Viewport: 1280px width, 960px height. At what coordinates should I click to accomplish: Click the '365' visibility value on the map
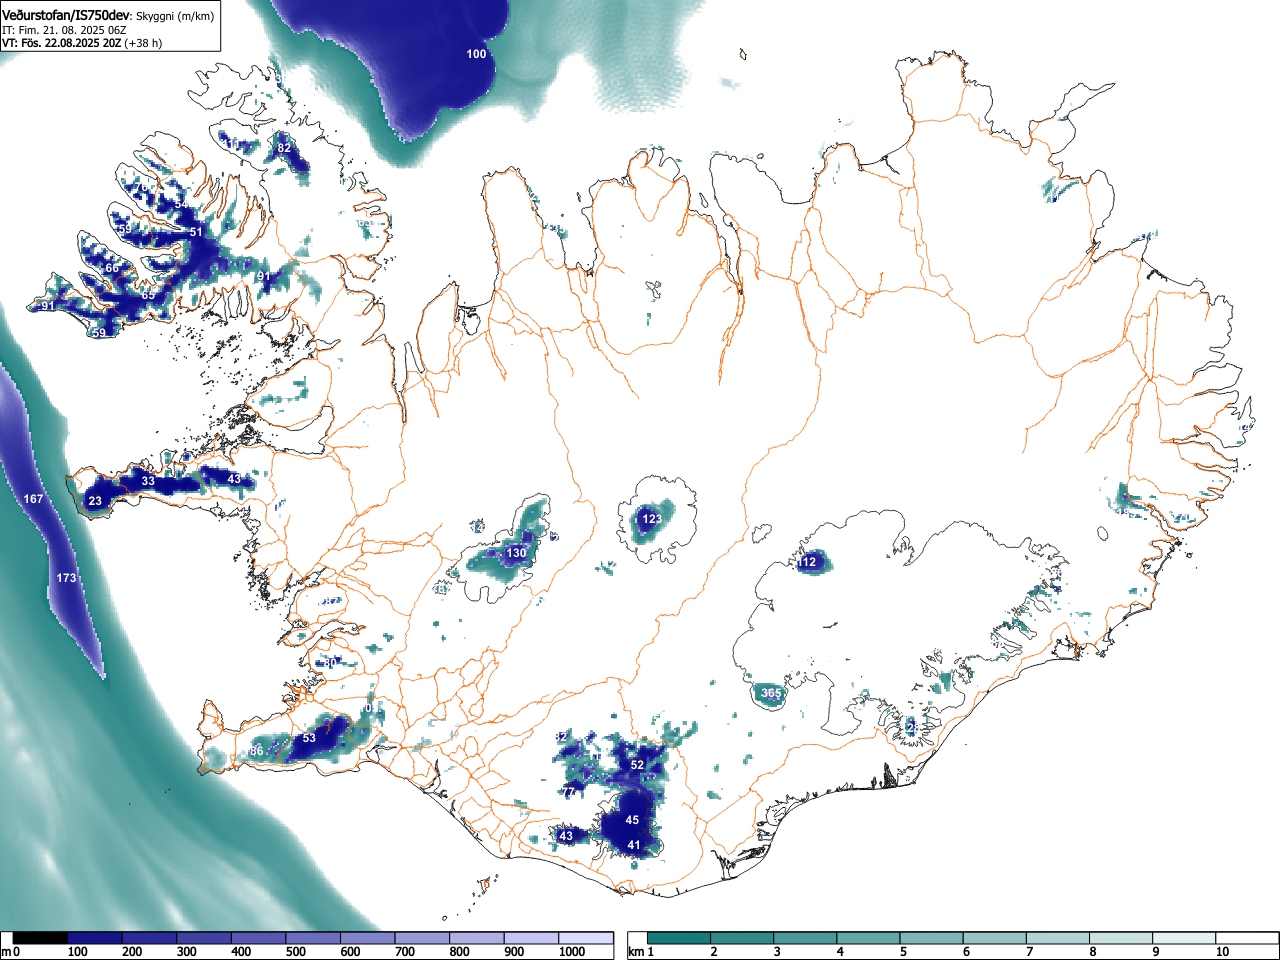tap(771, 693)
